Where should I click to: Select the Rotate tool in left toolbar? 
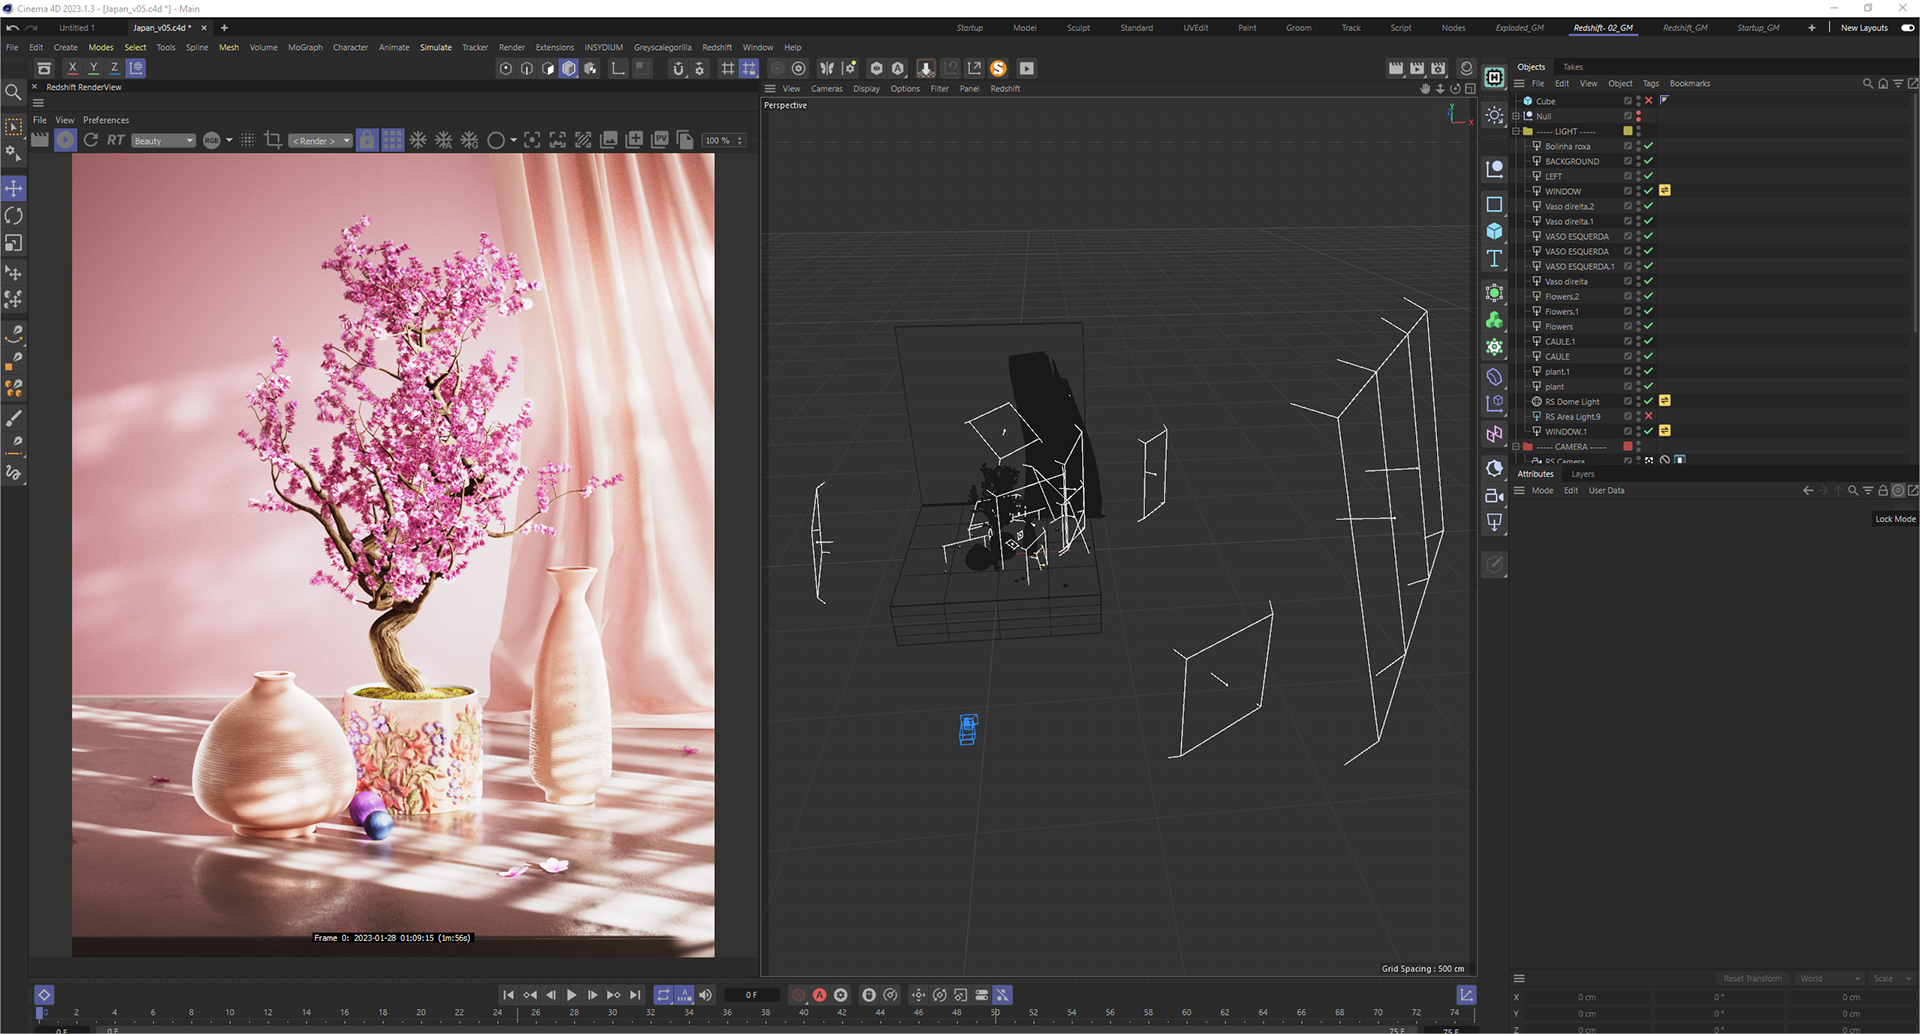[14, 216]
